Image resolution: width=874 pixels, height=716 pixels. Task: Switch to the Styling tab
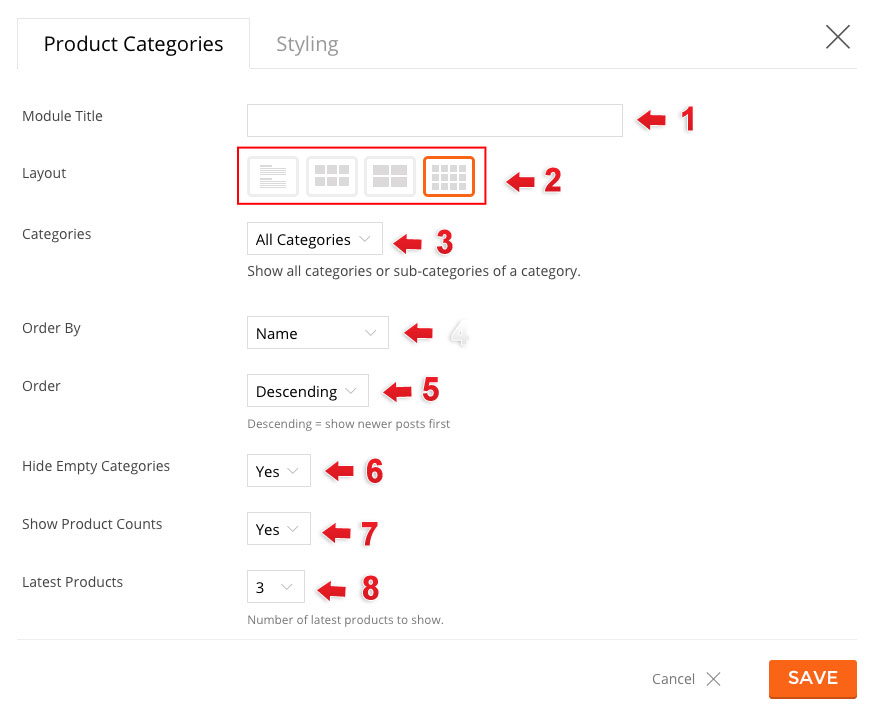307,44
